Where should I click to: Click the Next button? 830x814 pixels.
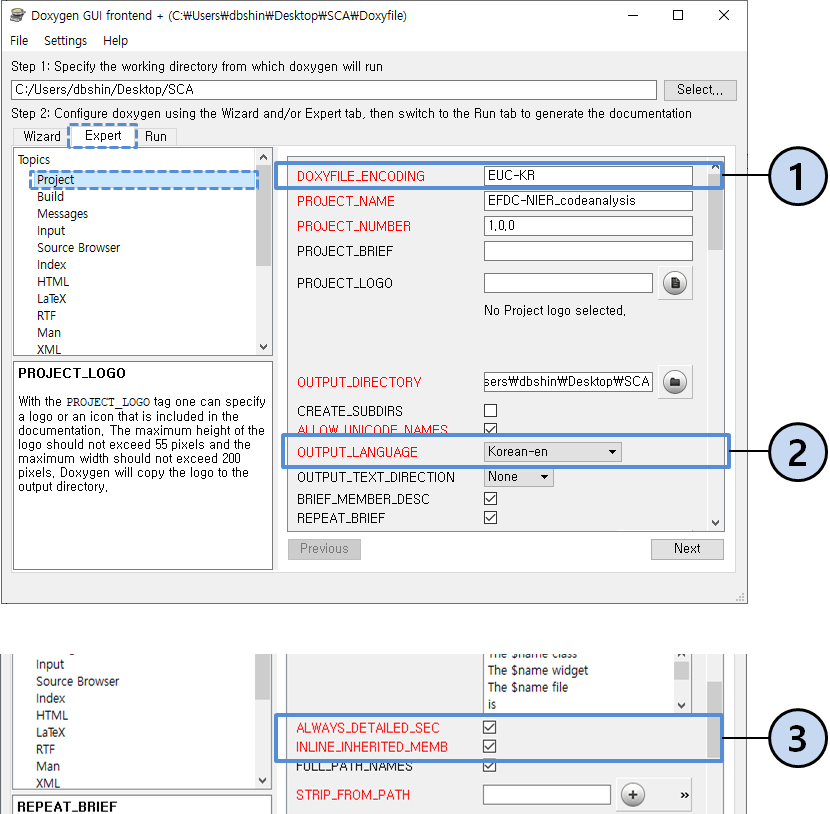(687, 549)
